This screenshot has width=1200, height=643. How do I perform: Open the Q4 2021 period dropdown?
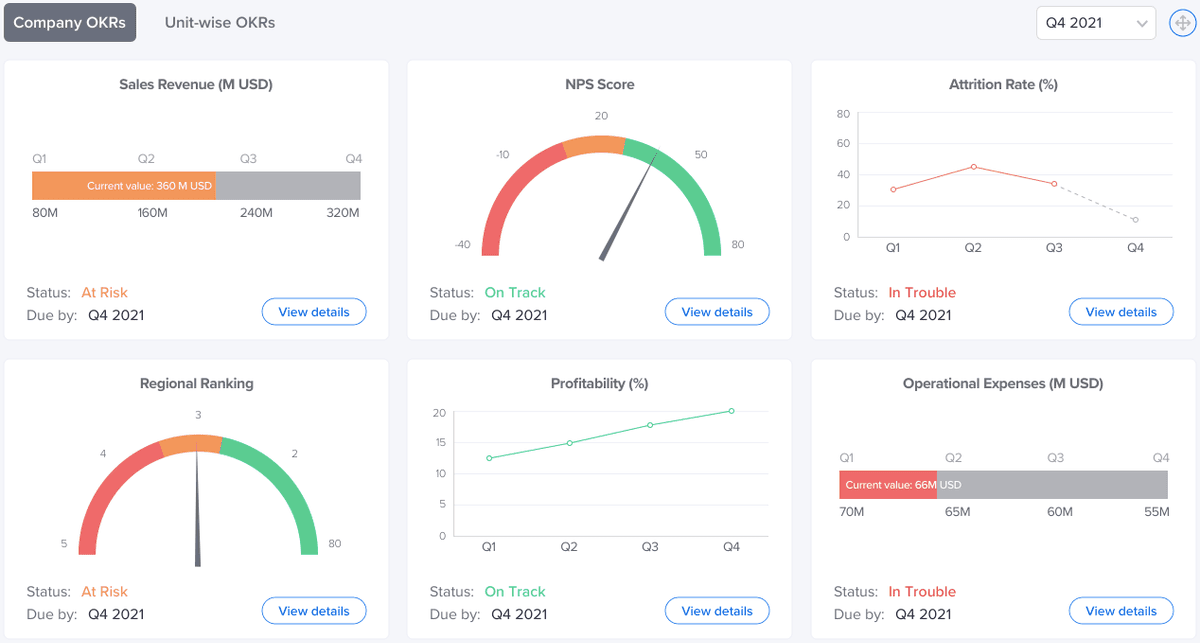pos(1095,23)
